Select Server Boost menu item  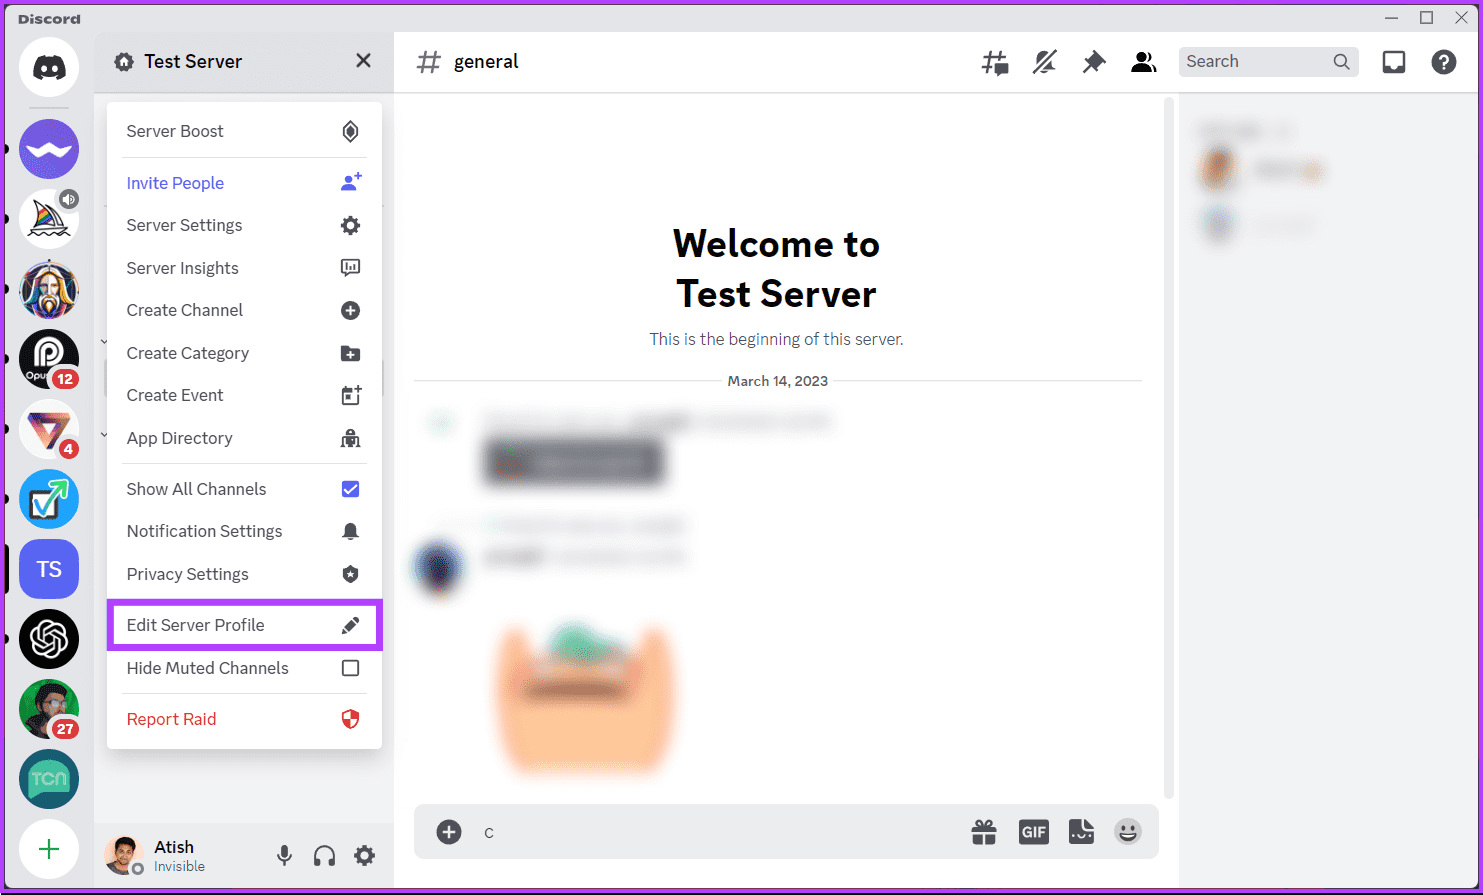click(244, 131)
